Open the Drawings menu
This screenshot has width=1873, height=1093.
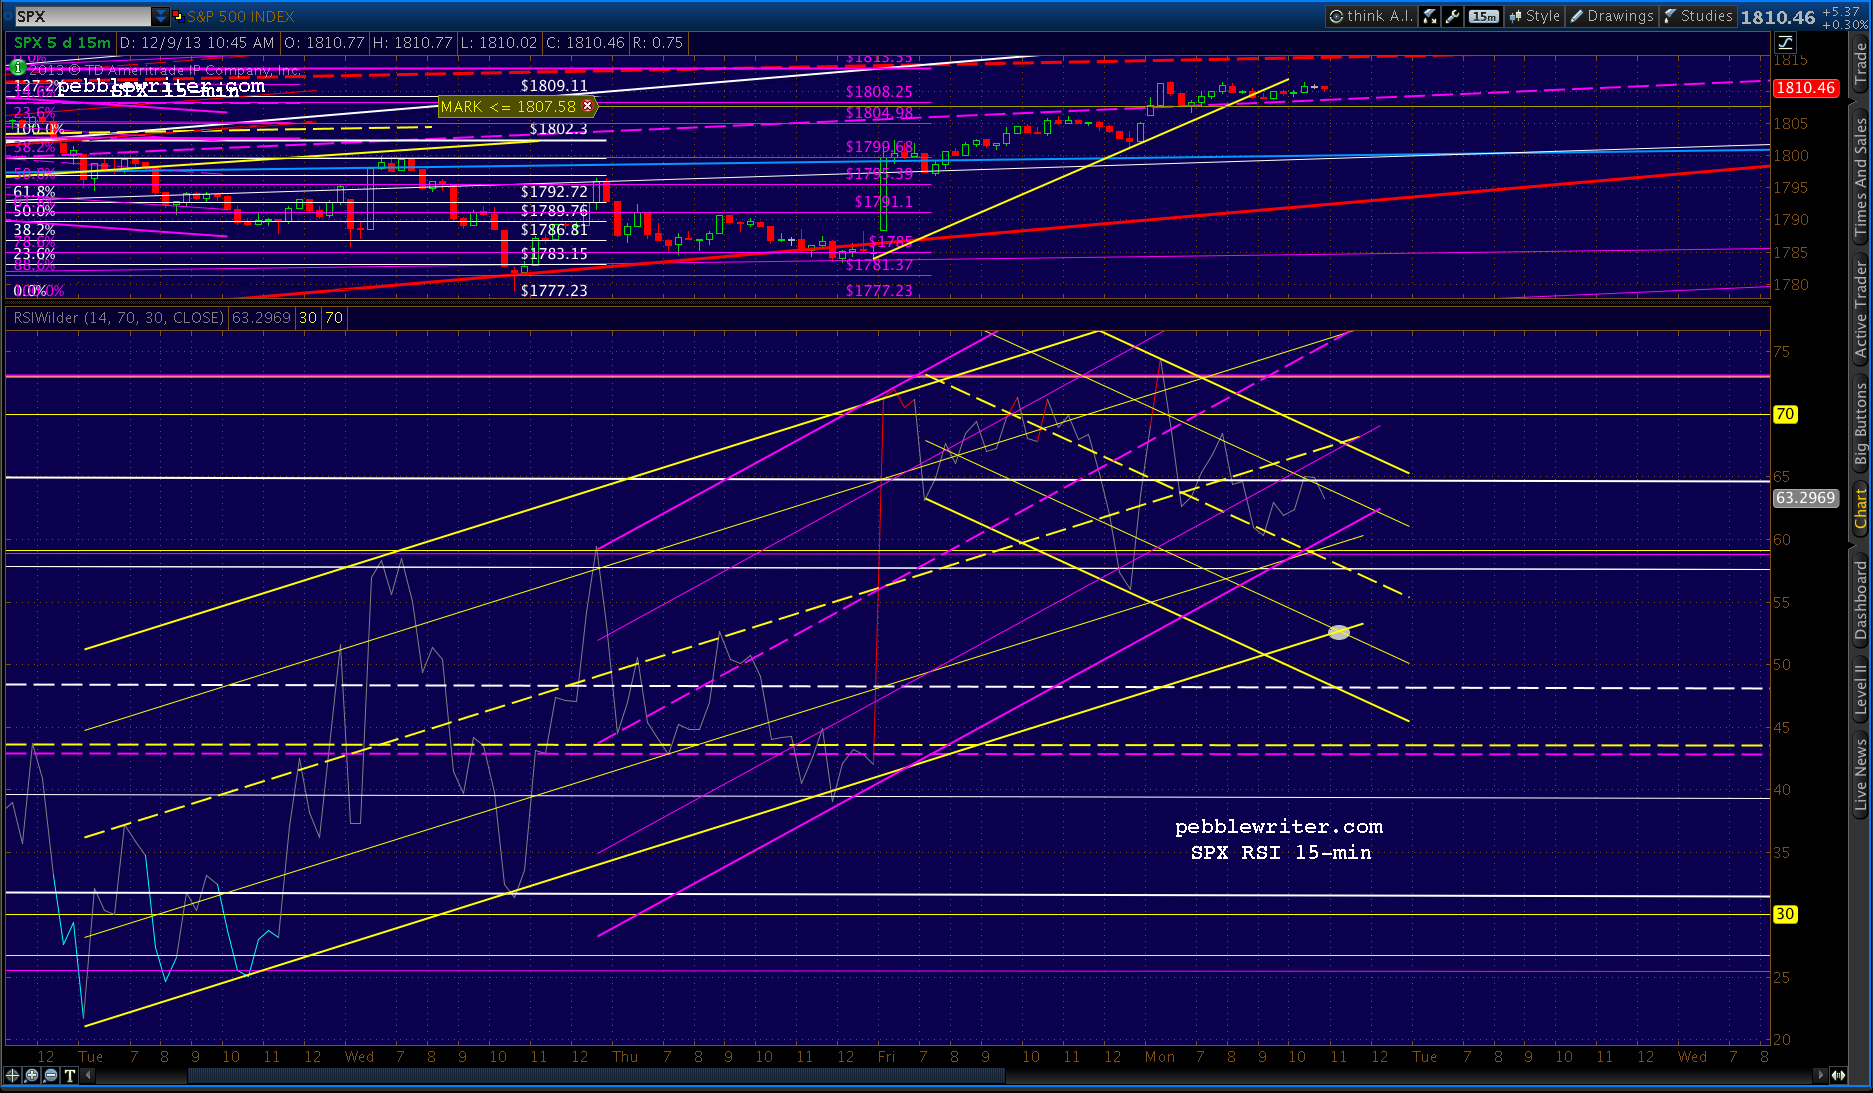click(x=1612, y=17)
